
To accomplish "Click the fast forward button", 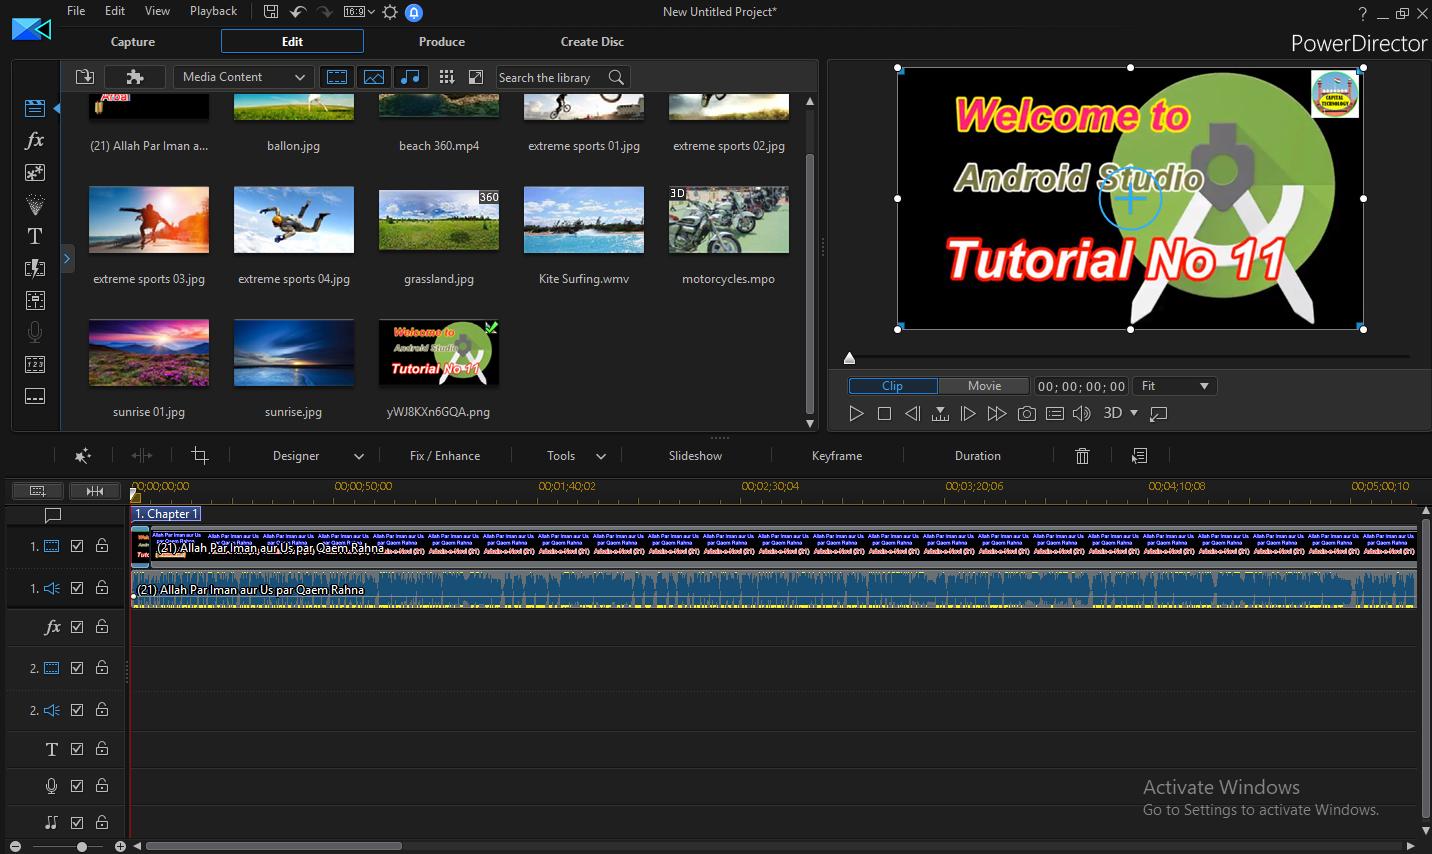I will [996, 413].
